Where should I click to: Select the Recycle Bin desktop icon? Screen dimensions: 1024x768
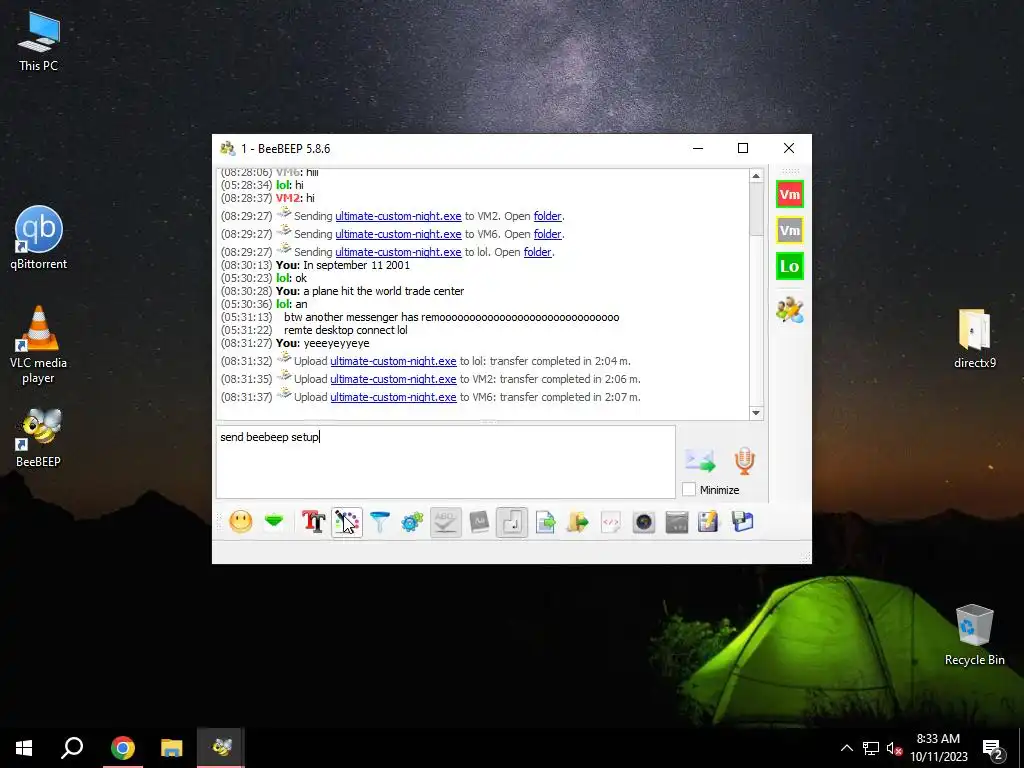(974, 635)
